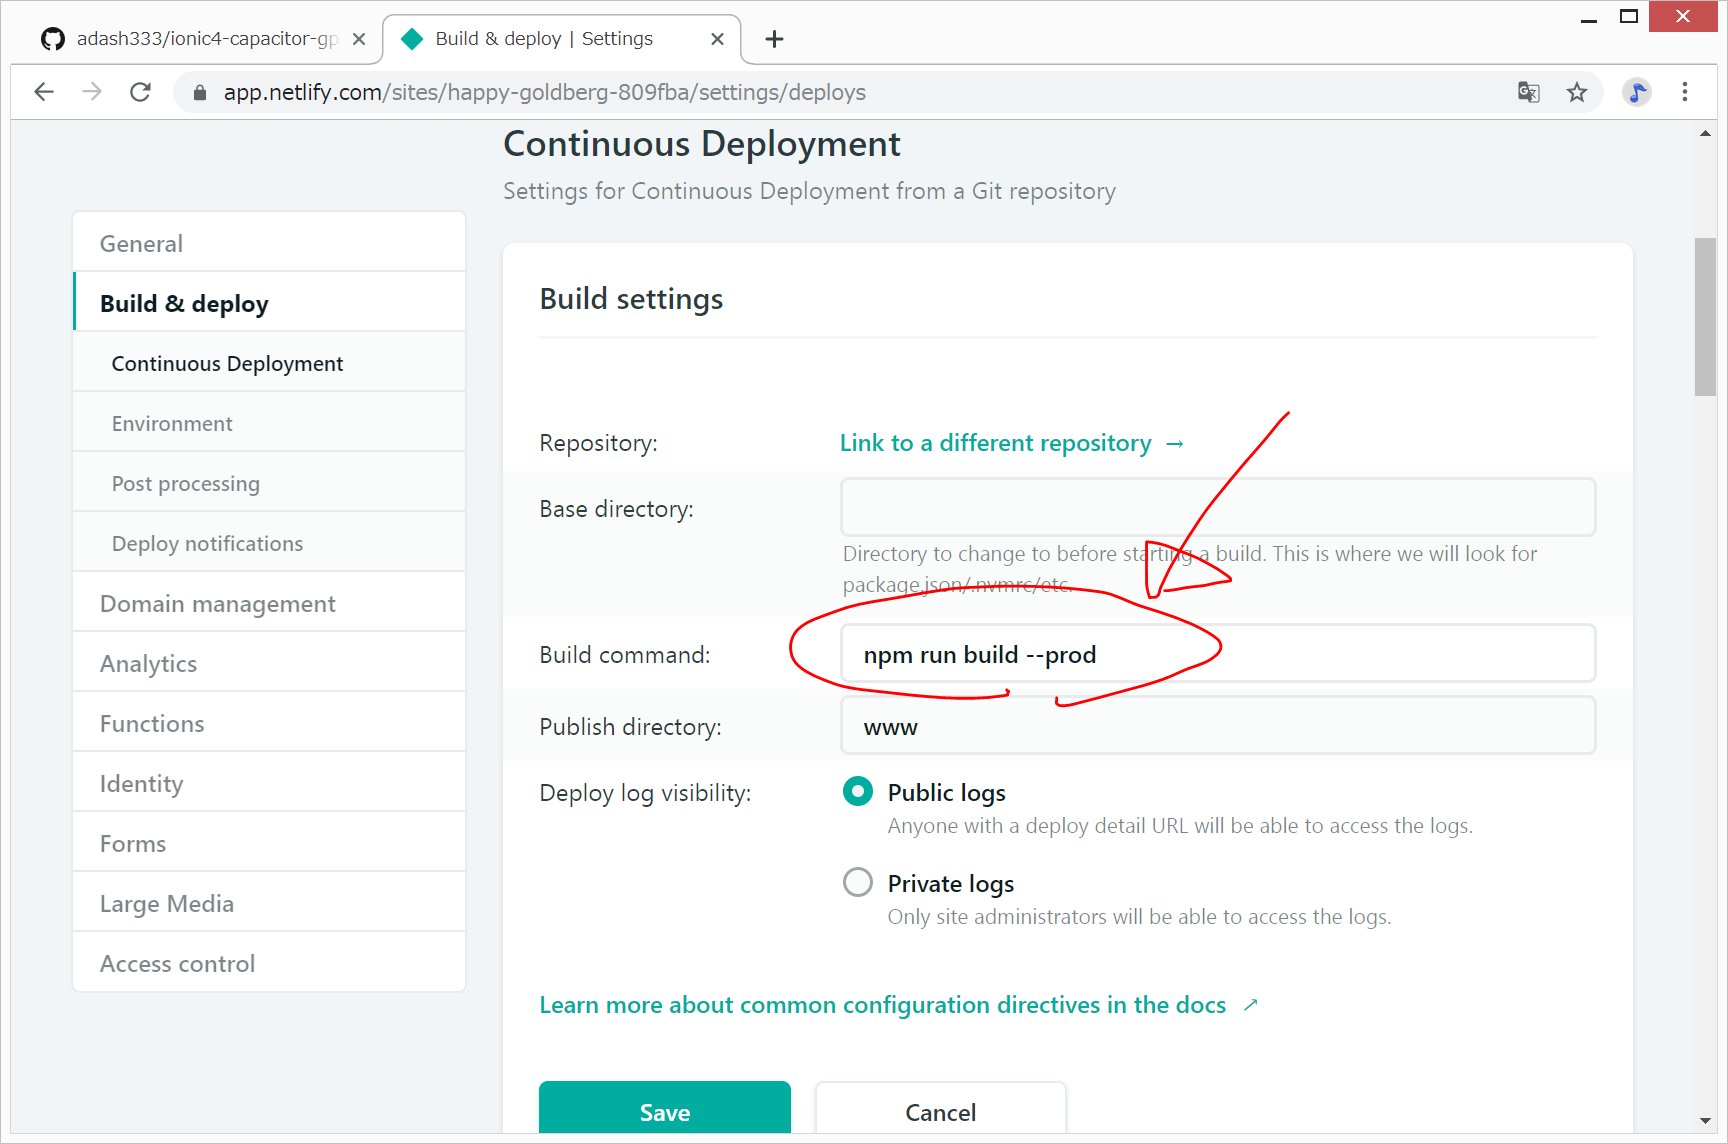The width and height of the screenshot is (1728, 1144).
Task: Bookmark this page with the star icon
Action: tap(1577, 92)
